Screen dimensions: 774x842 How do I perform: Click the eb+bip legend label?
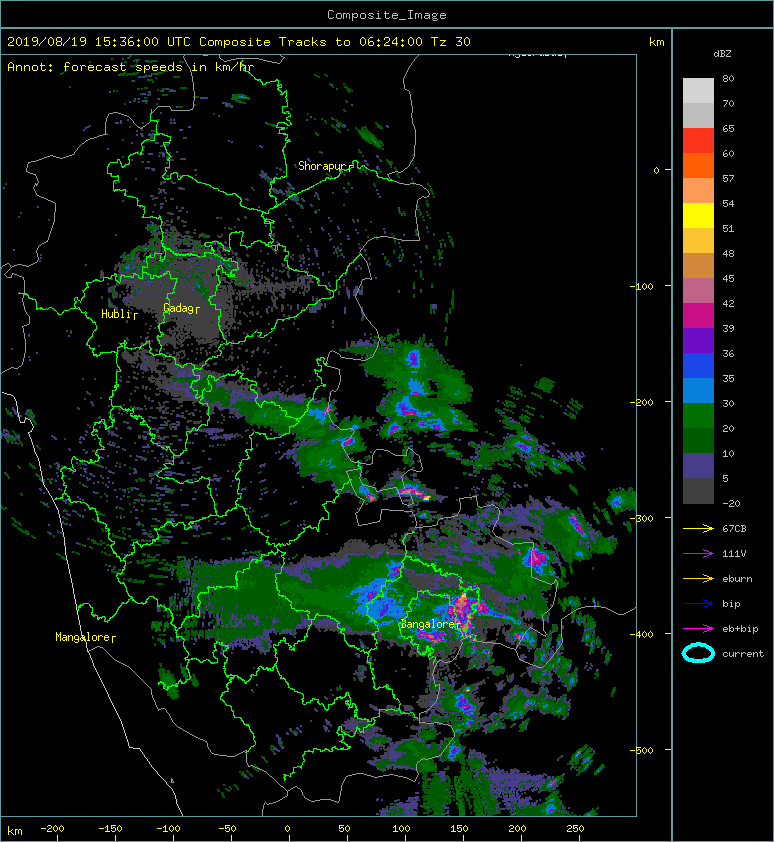740,629
